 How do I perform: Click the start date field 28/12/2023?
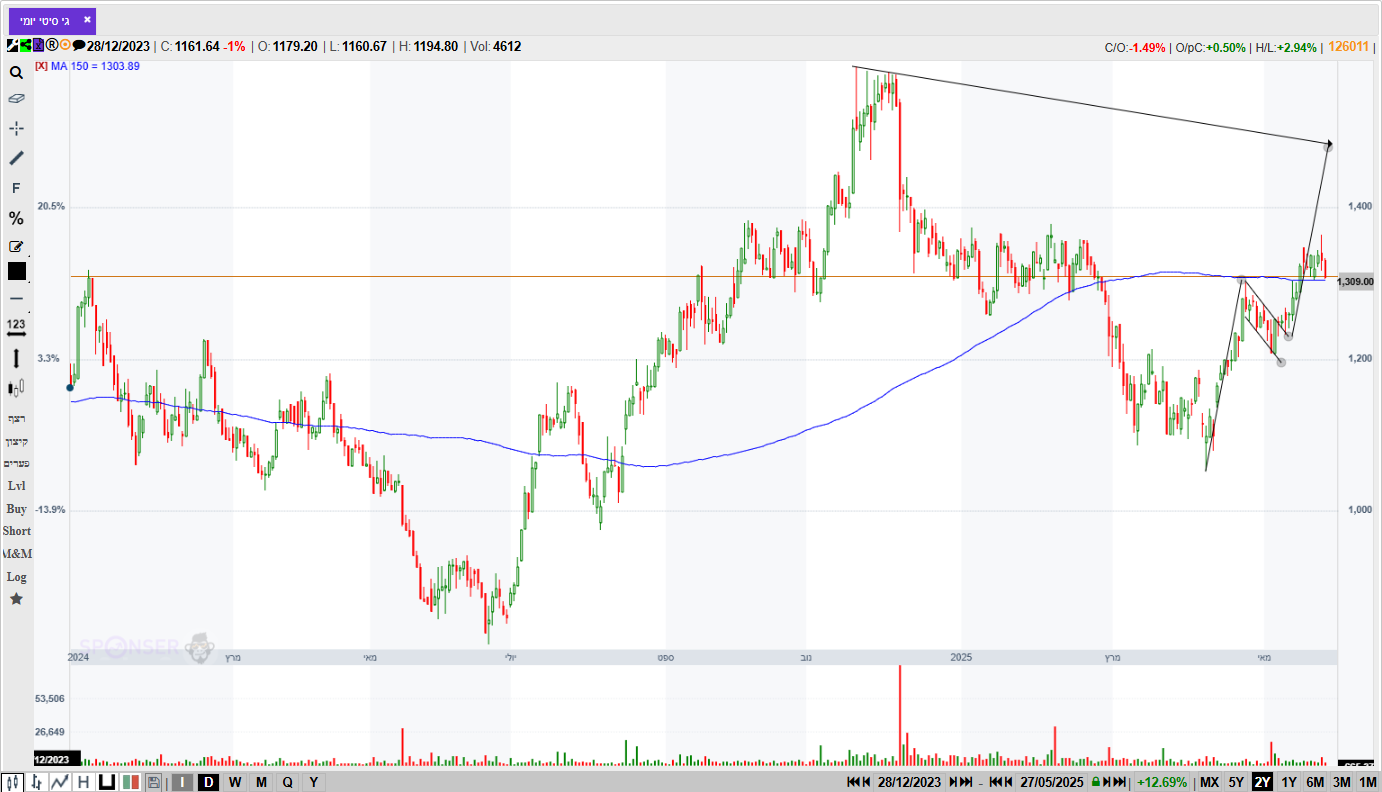tap(909, 782)
